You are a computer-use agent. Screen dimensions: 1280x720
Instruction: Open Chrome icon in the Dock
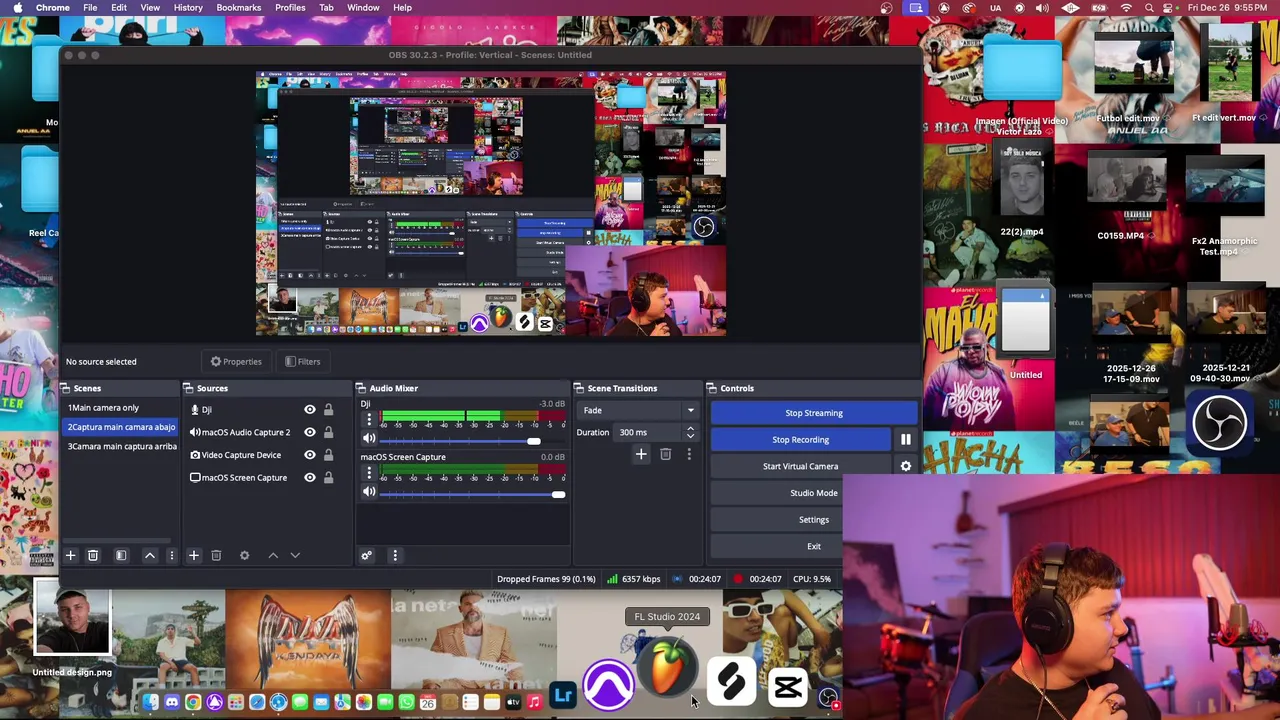pos(193,703)
